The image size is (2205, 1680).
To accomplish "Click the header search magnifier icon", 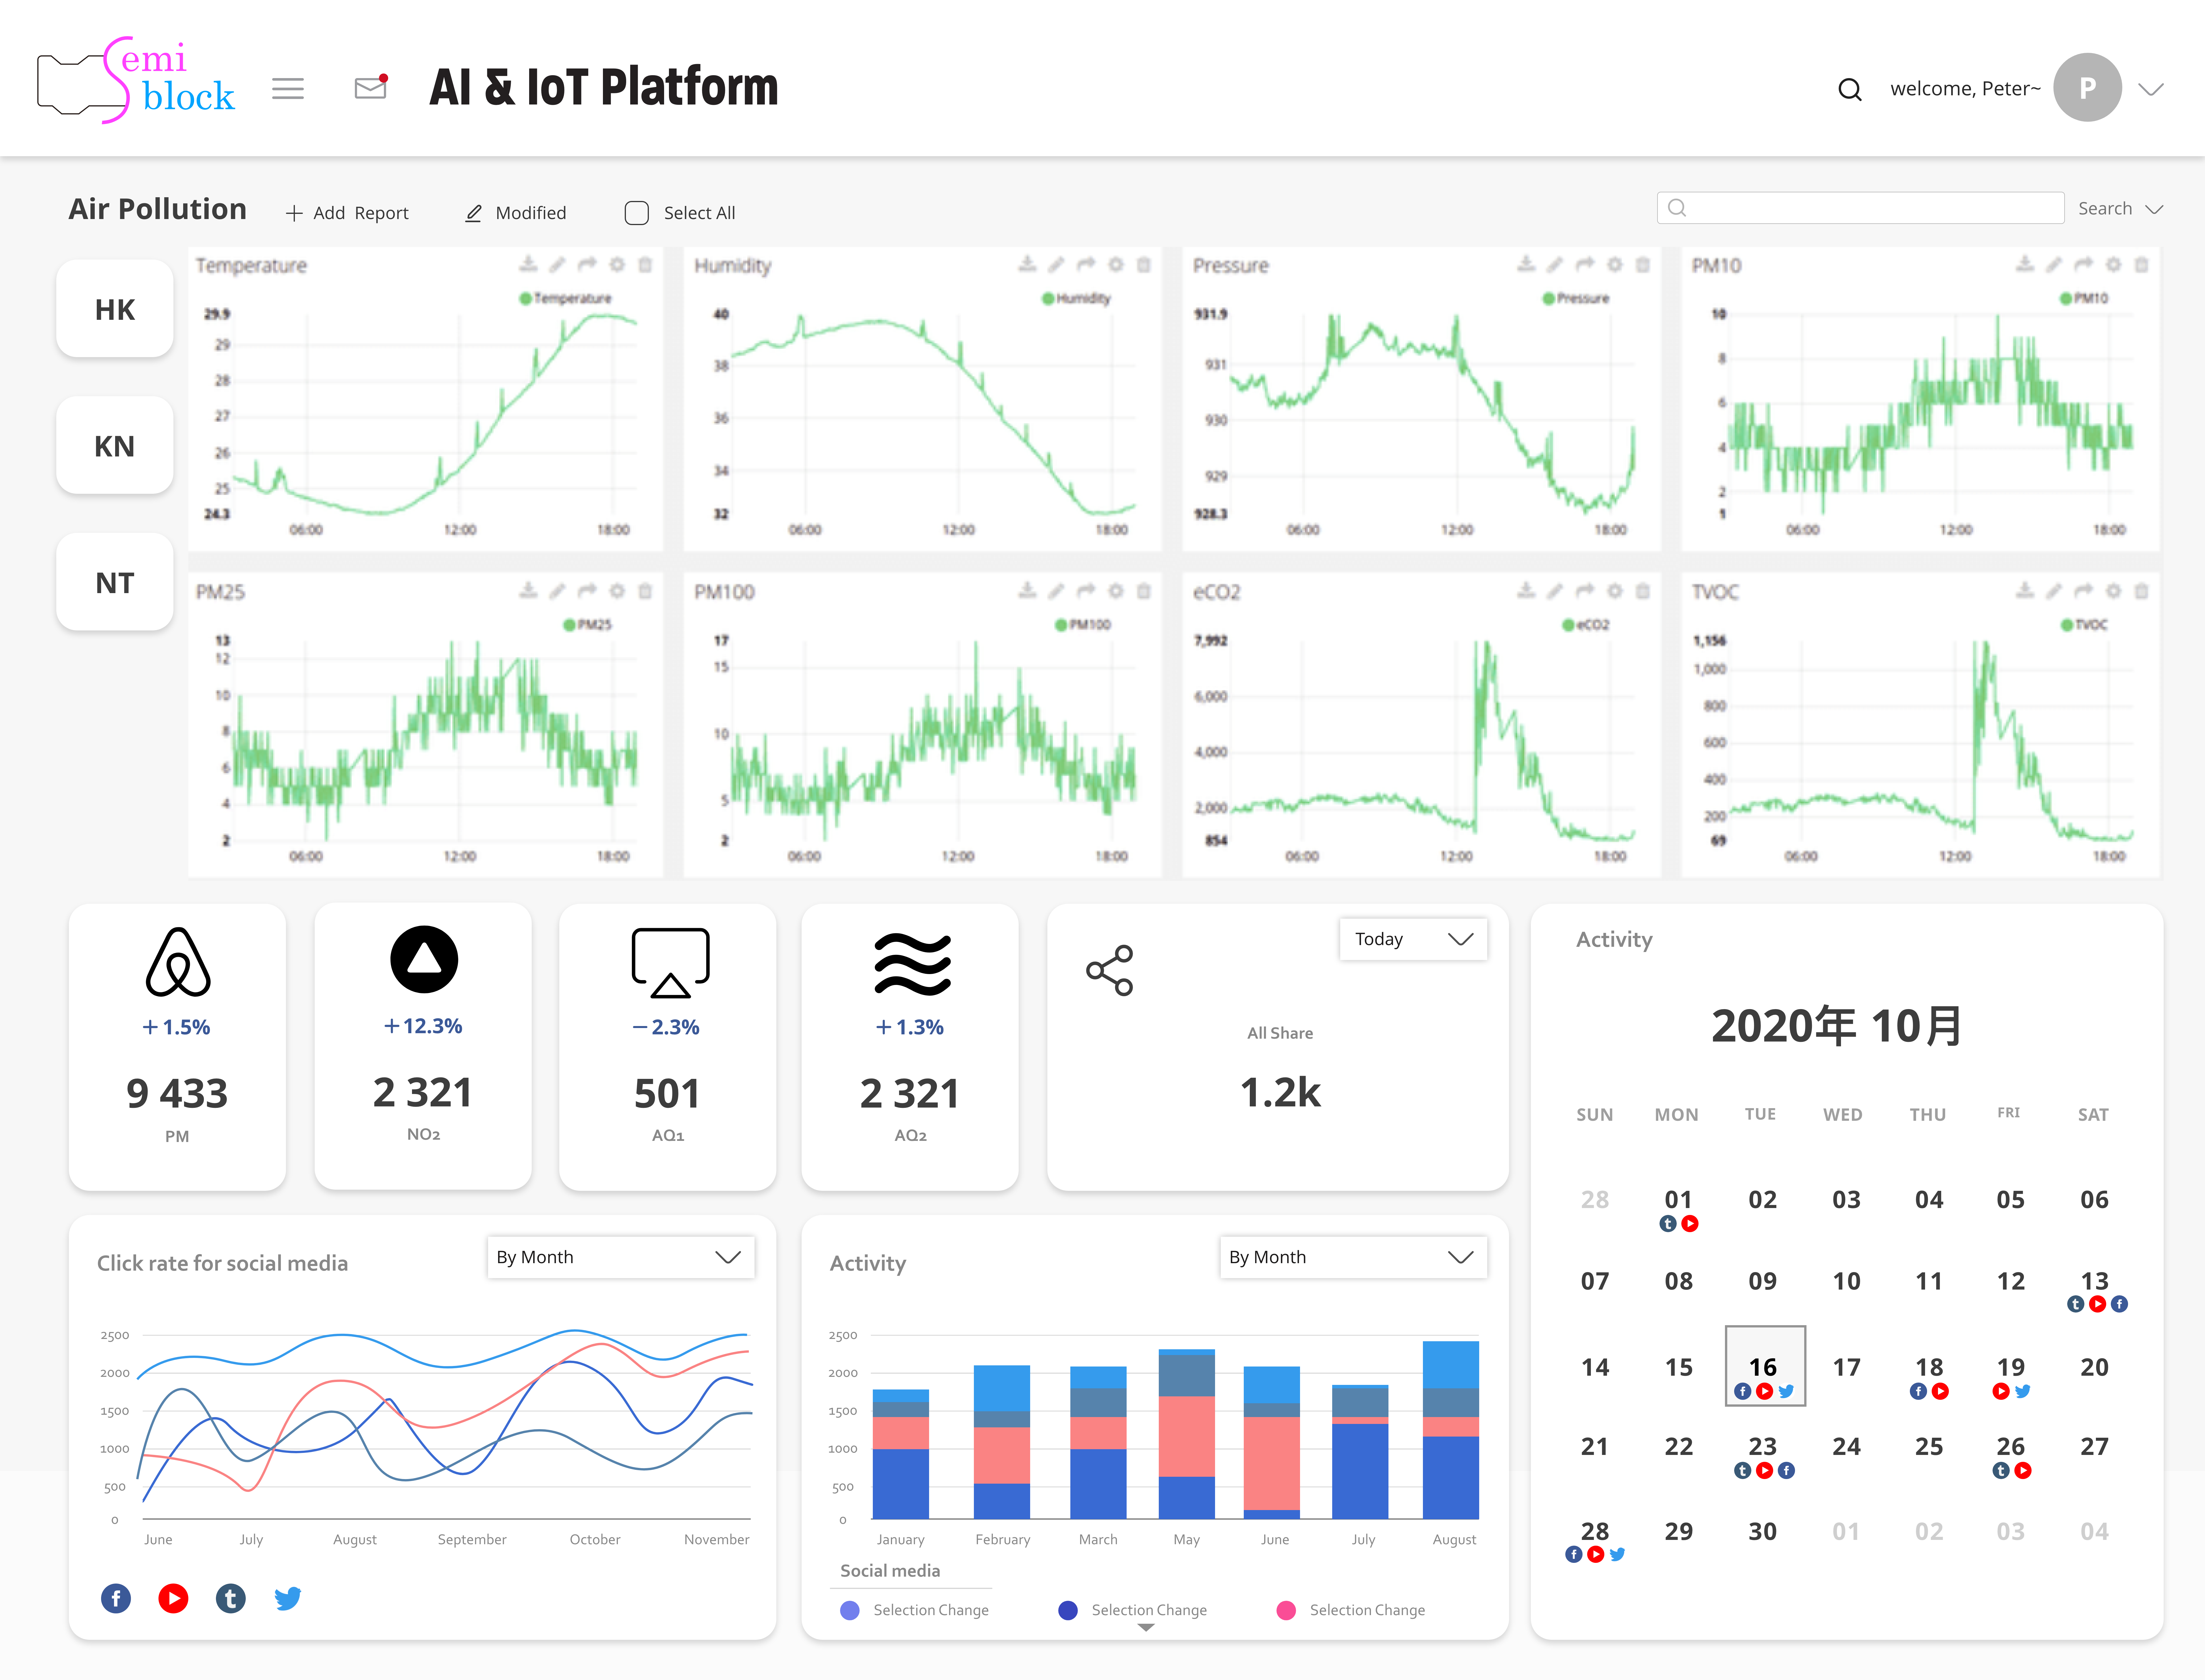I will point(1850,90).
